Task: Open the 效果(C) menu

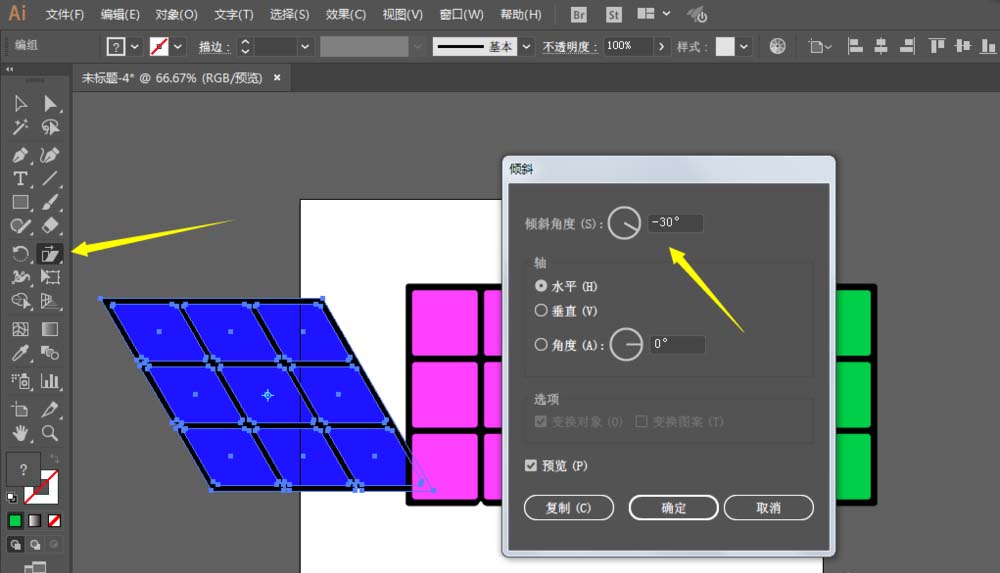Action: pos(346,15)
